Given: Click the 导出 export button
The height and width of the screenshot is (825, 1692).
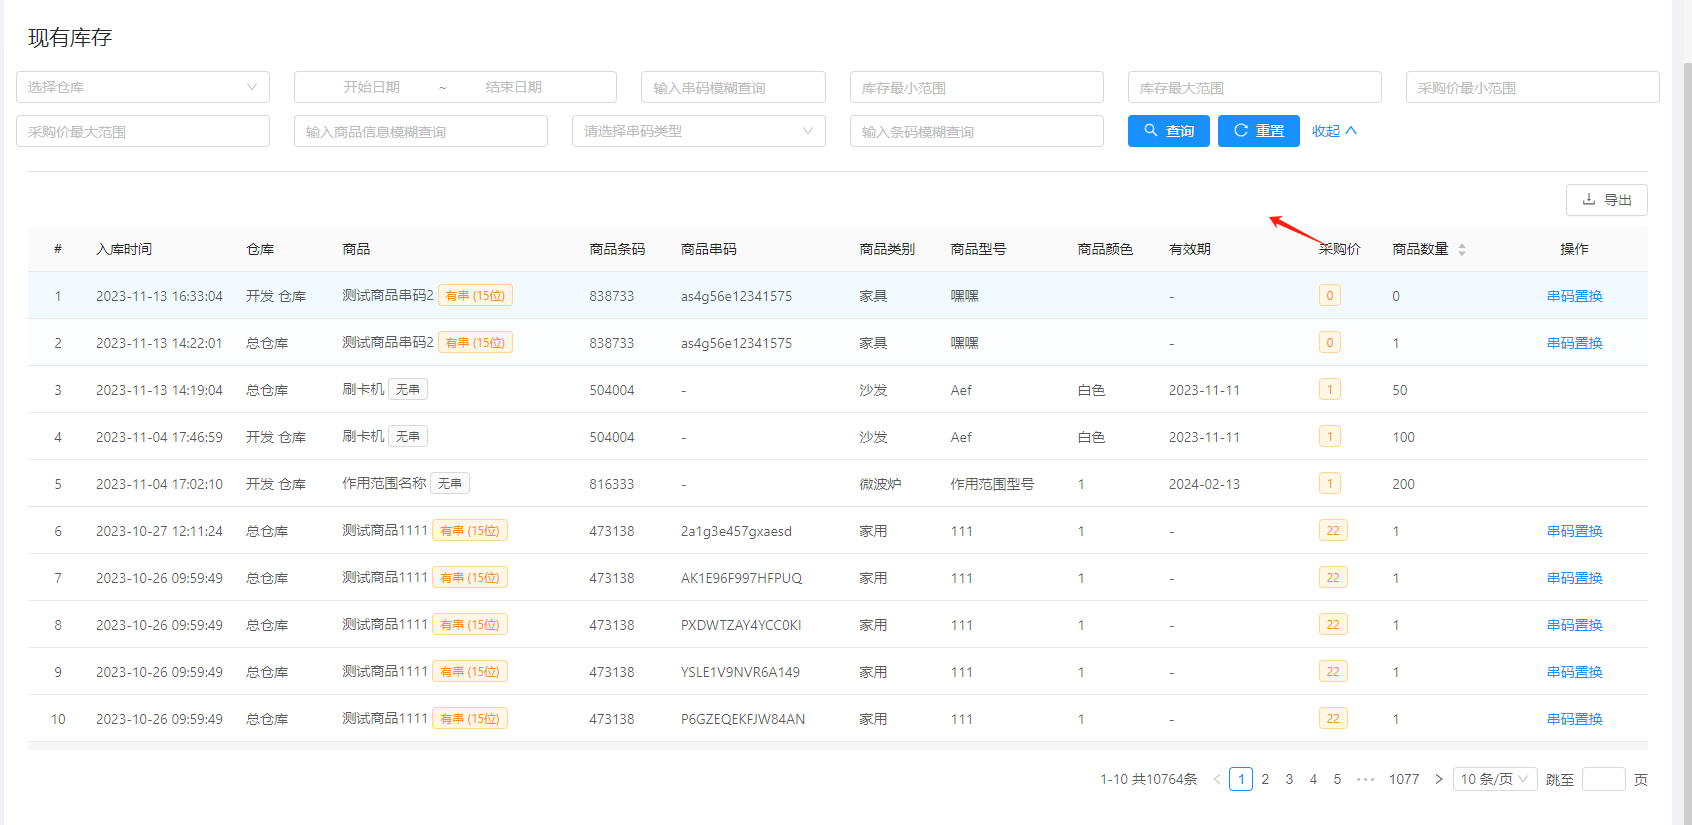Looking at the screenshot, I should point(1606,200).
